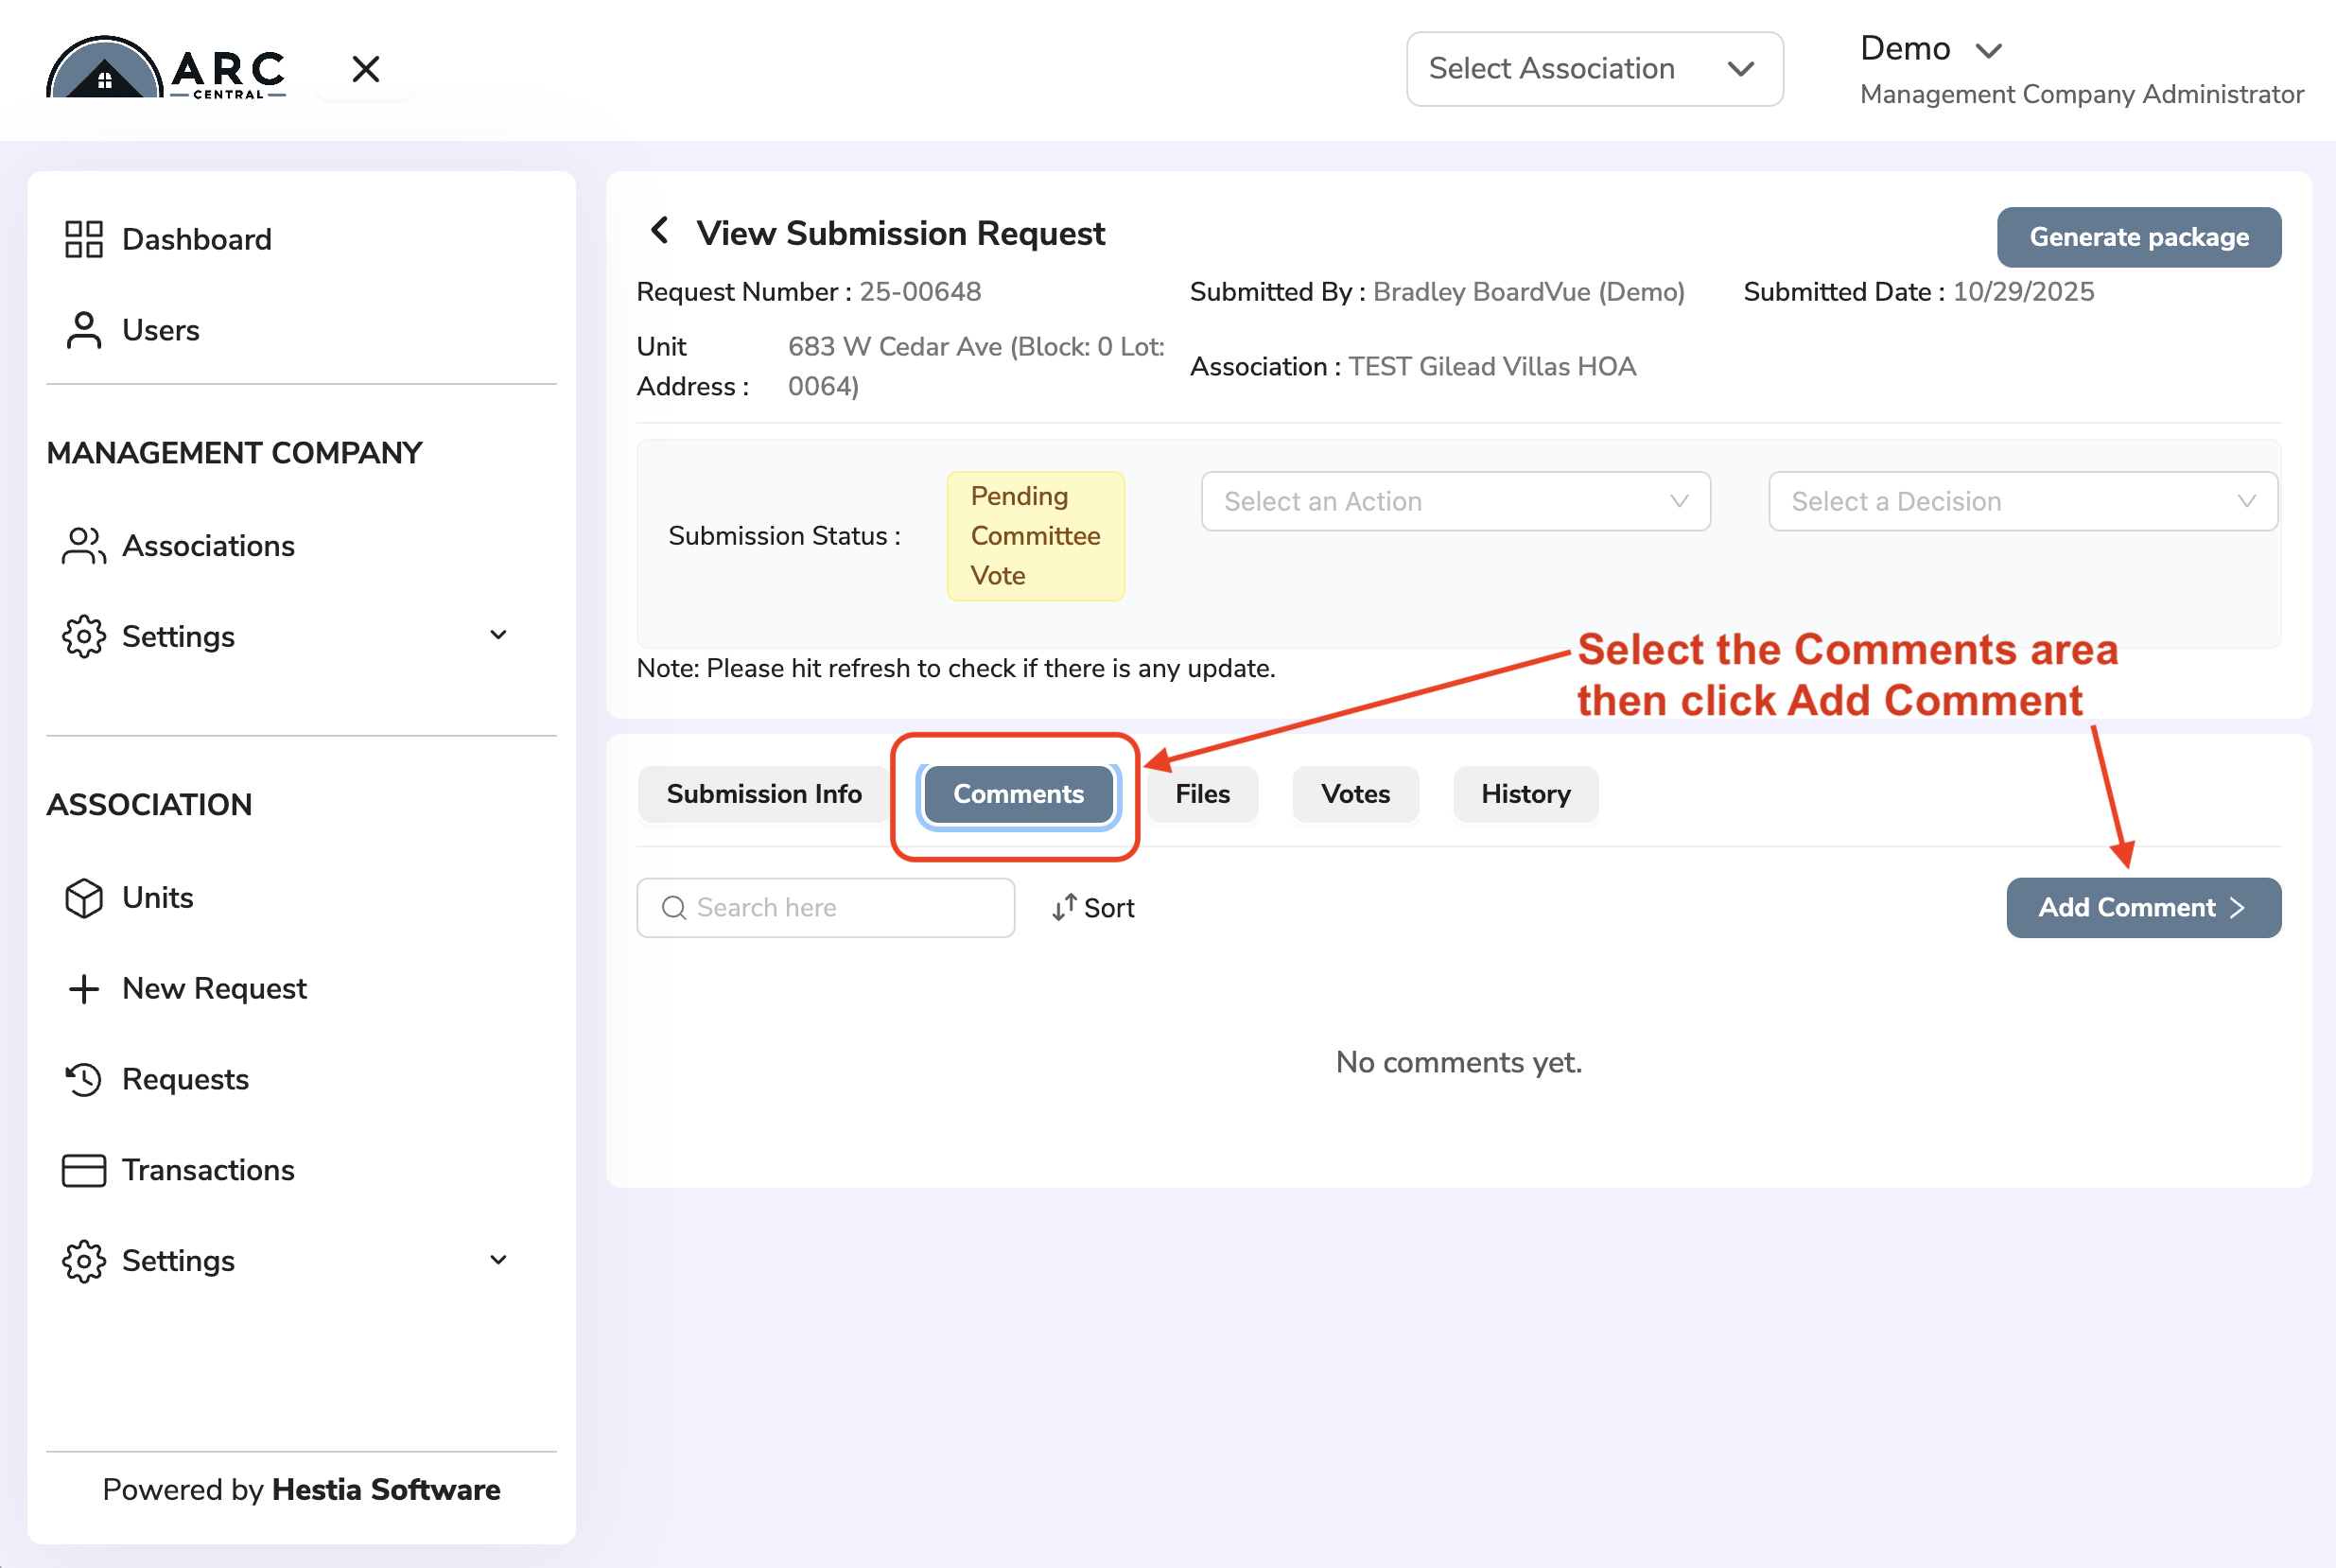Viewport: 2336px width, 1568px height.
Task: Open the Select Association dropdown
Action: (x=1594, y=69)
